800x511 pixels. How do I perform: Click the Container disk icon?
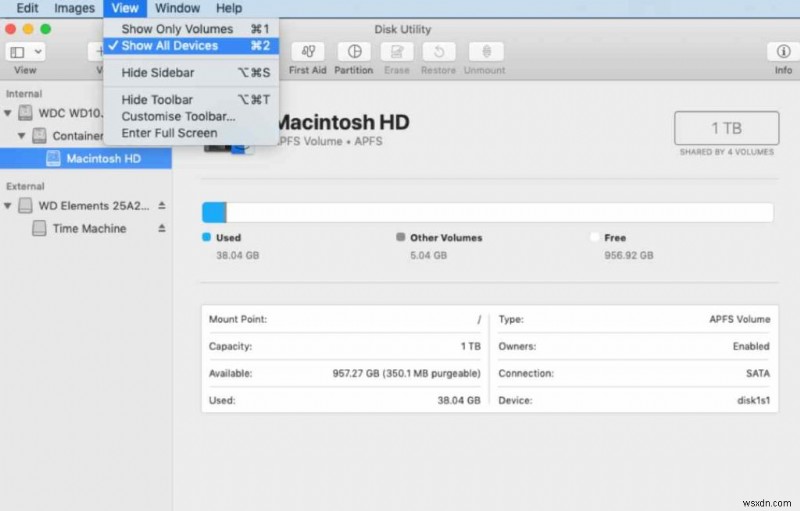(x=39, y=136)
